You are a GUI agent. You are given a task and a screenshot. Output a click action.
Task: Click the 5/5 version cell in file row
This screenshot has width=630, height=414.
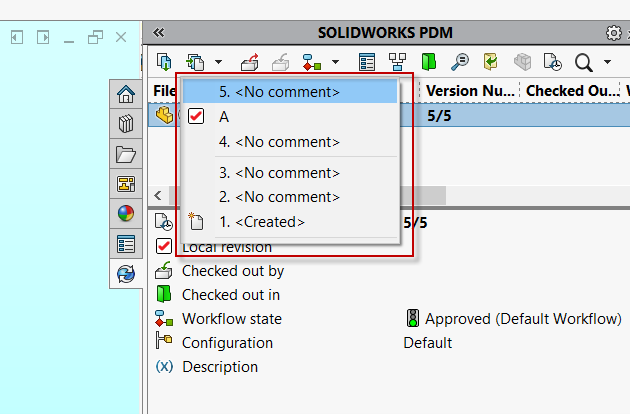[x=439, y=116]
